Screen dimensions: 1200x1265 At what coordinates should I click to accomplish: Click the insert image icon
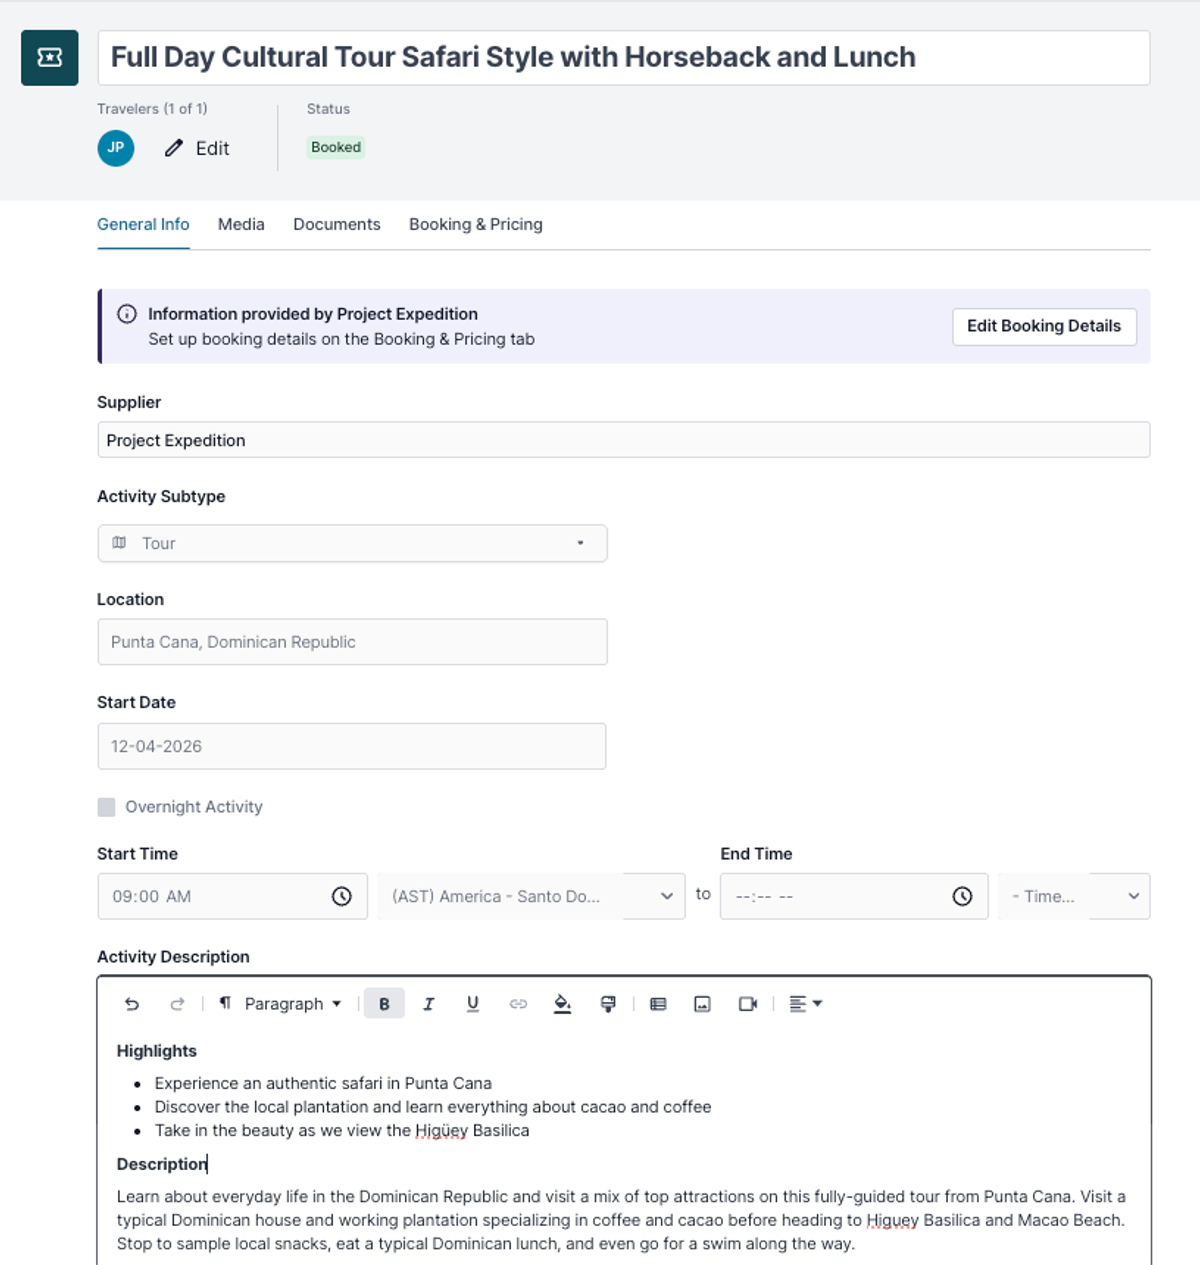[703, 1004]
